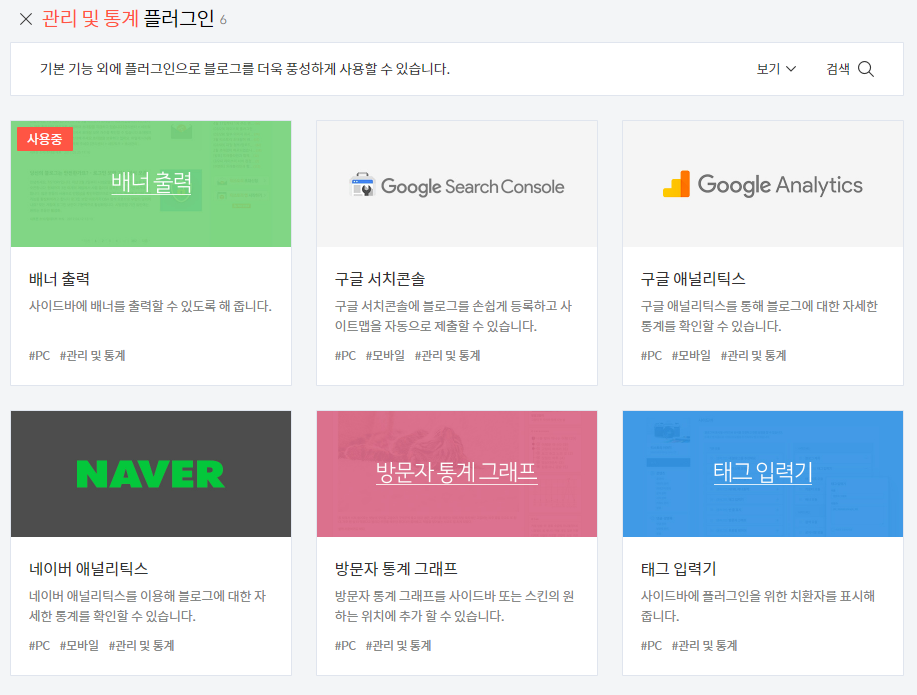Click the plugin count number 6
Screen dimensions: 917x695
223,20
